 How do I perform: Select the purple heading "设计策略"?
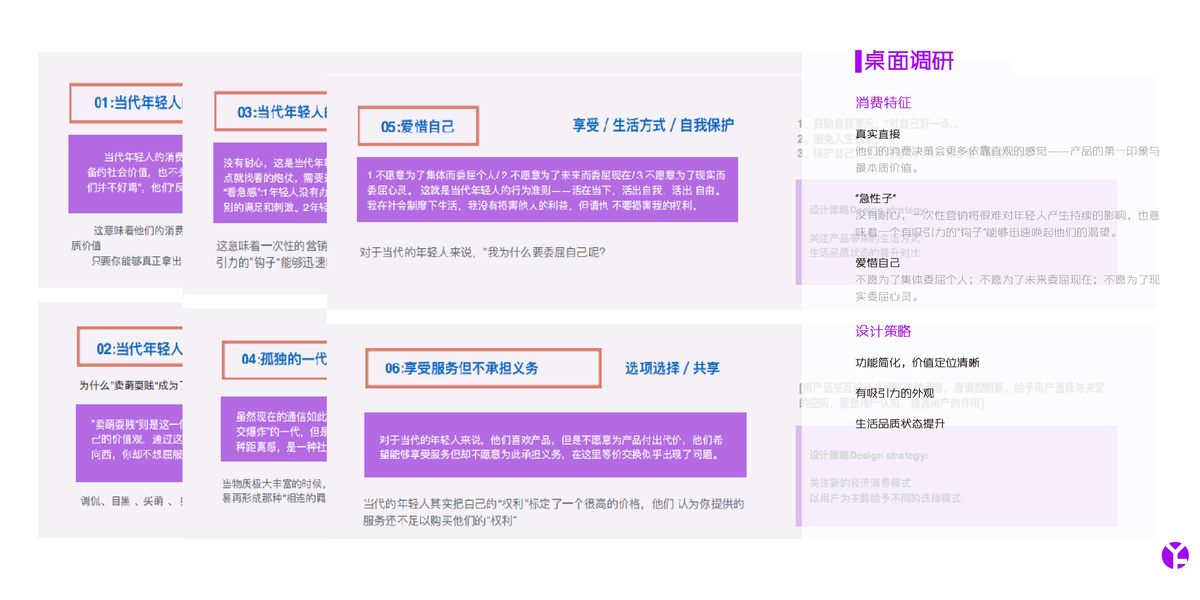click(883, 331)
